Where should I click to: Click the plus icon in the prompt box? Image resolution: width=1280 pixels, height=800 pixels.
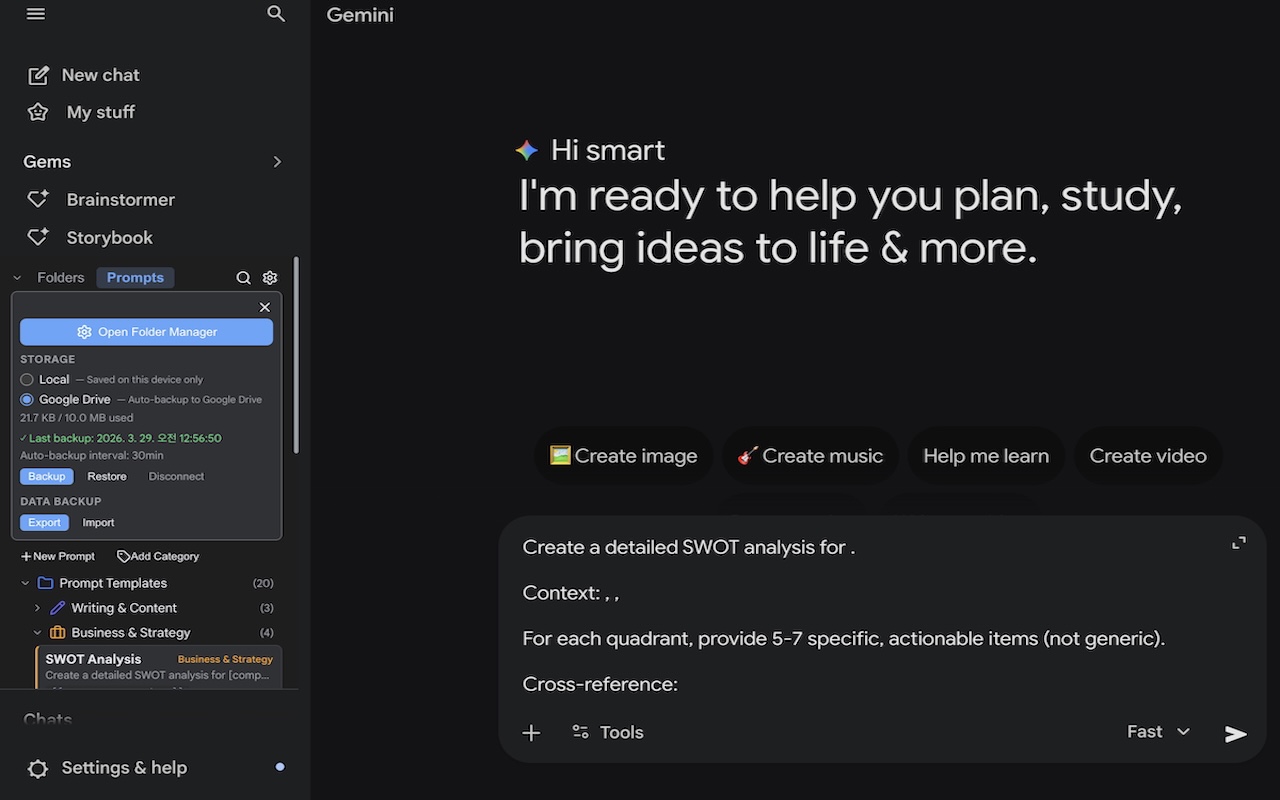click(x=532, y=732)
